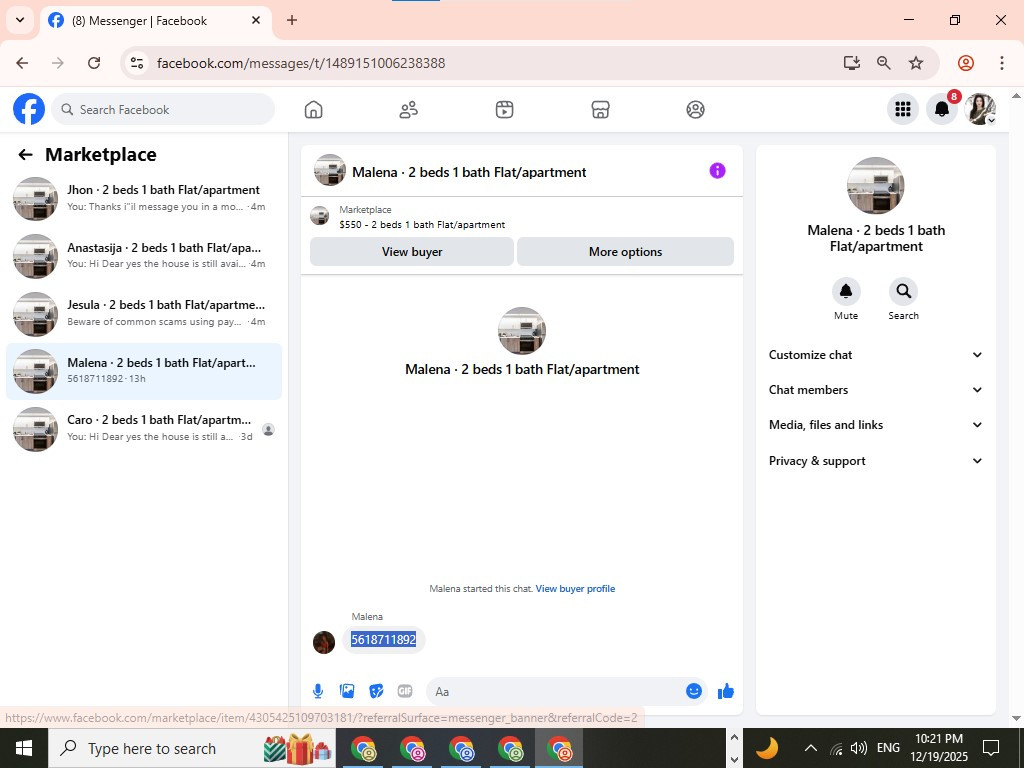The height and width of the screenshot is (768, 1024).
Task: Open emoji picker in message box
Action: (694, 691)
